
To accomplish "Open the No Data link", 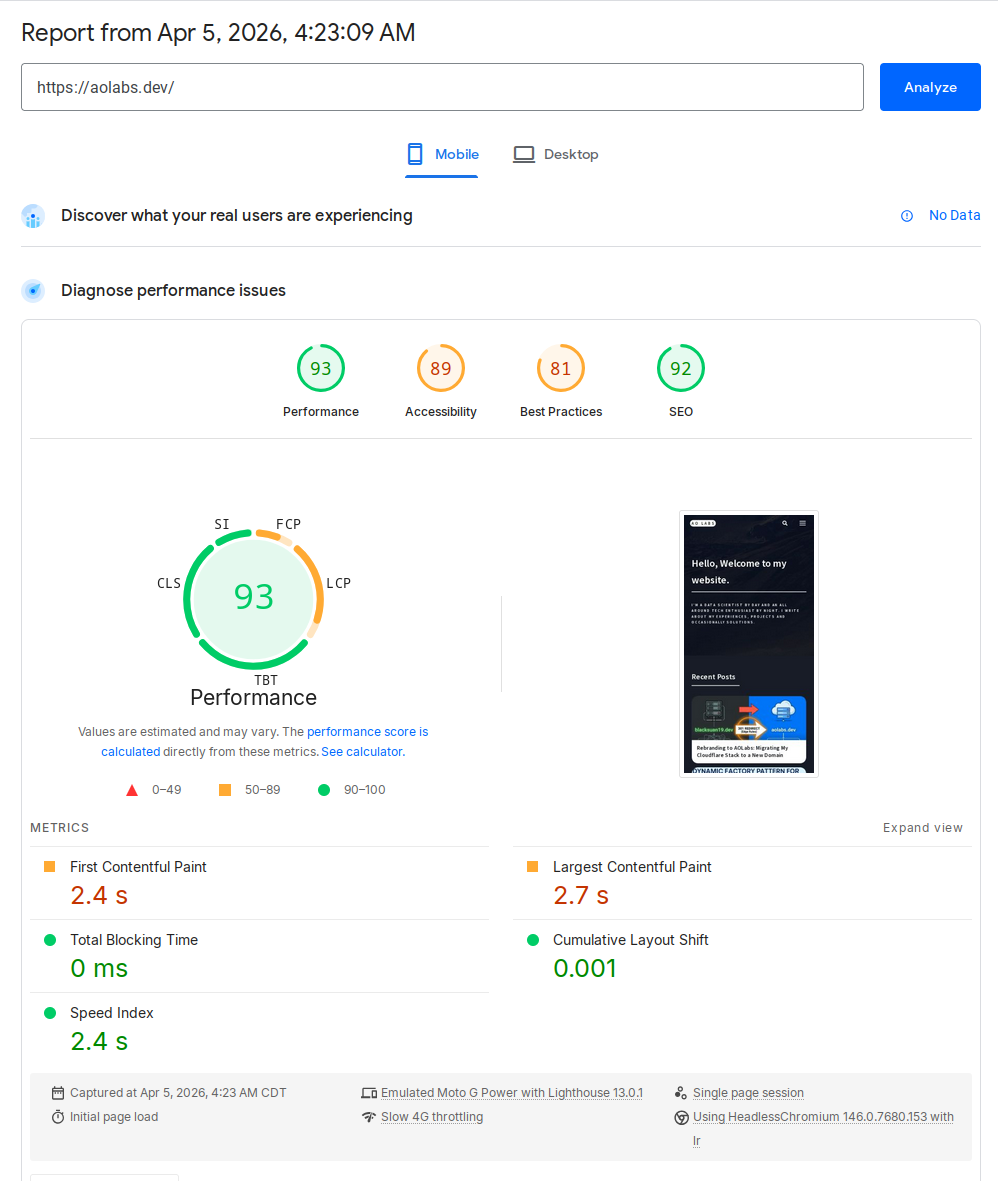I will (955, 215).
